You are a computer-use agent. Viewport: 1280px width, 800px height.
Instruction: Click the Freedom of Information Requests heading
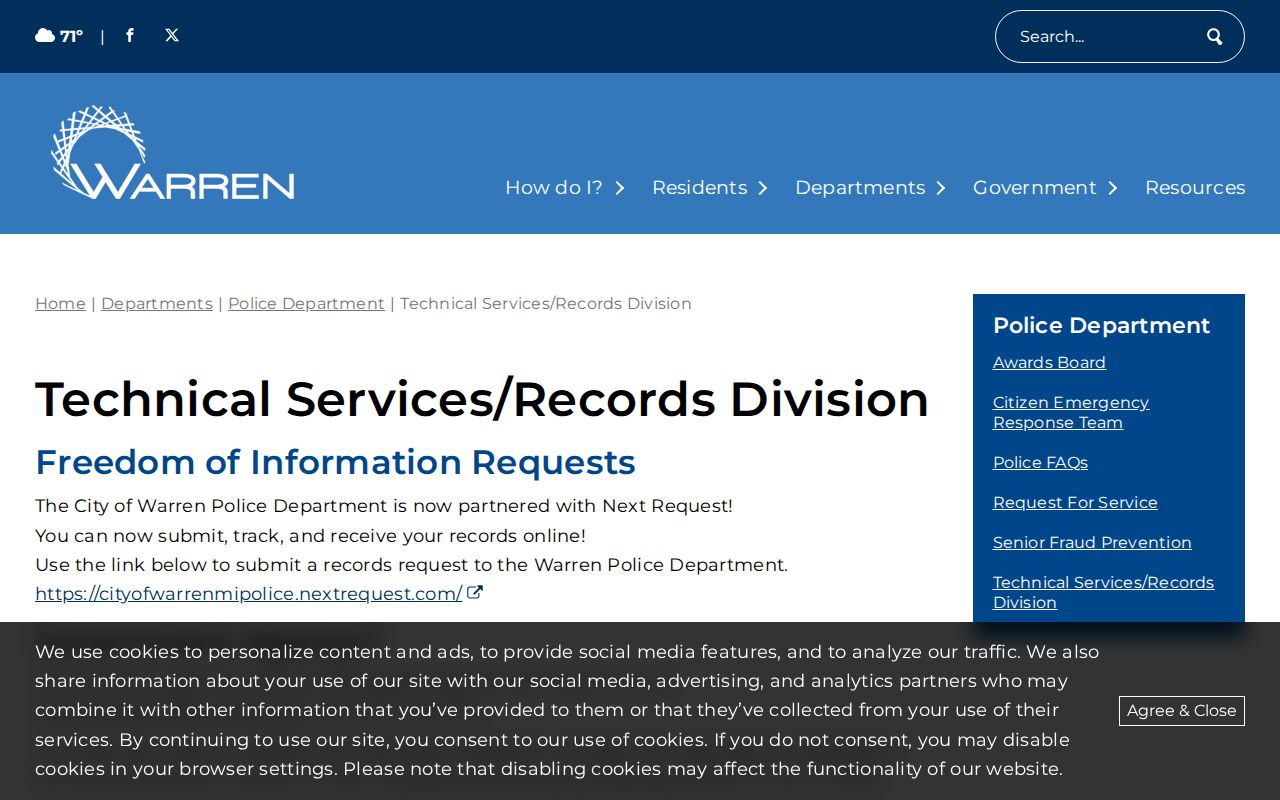[x=335, y=463]
